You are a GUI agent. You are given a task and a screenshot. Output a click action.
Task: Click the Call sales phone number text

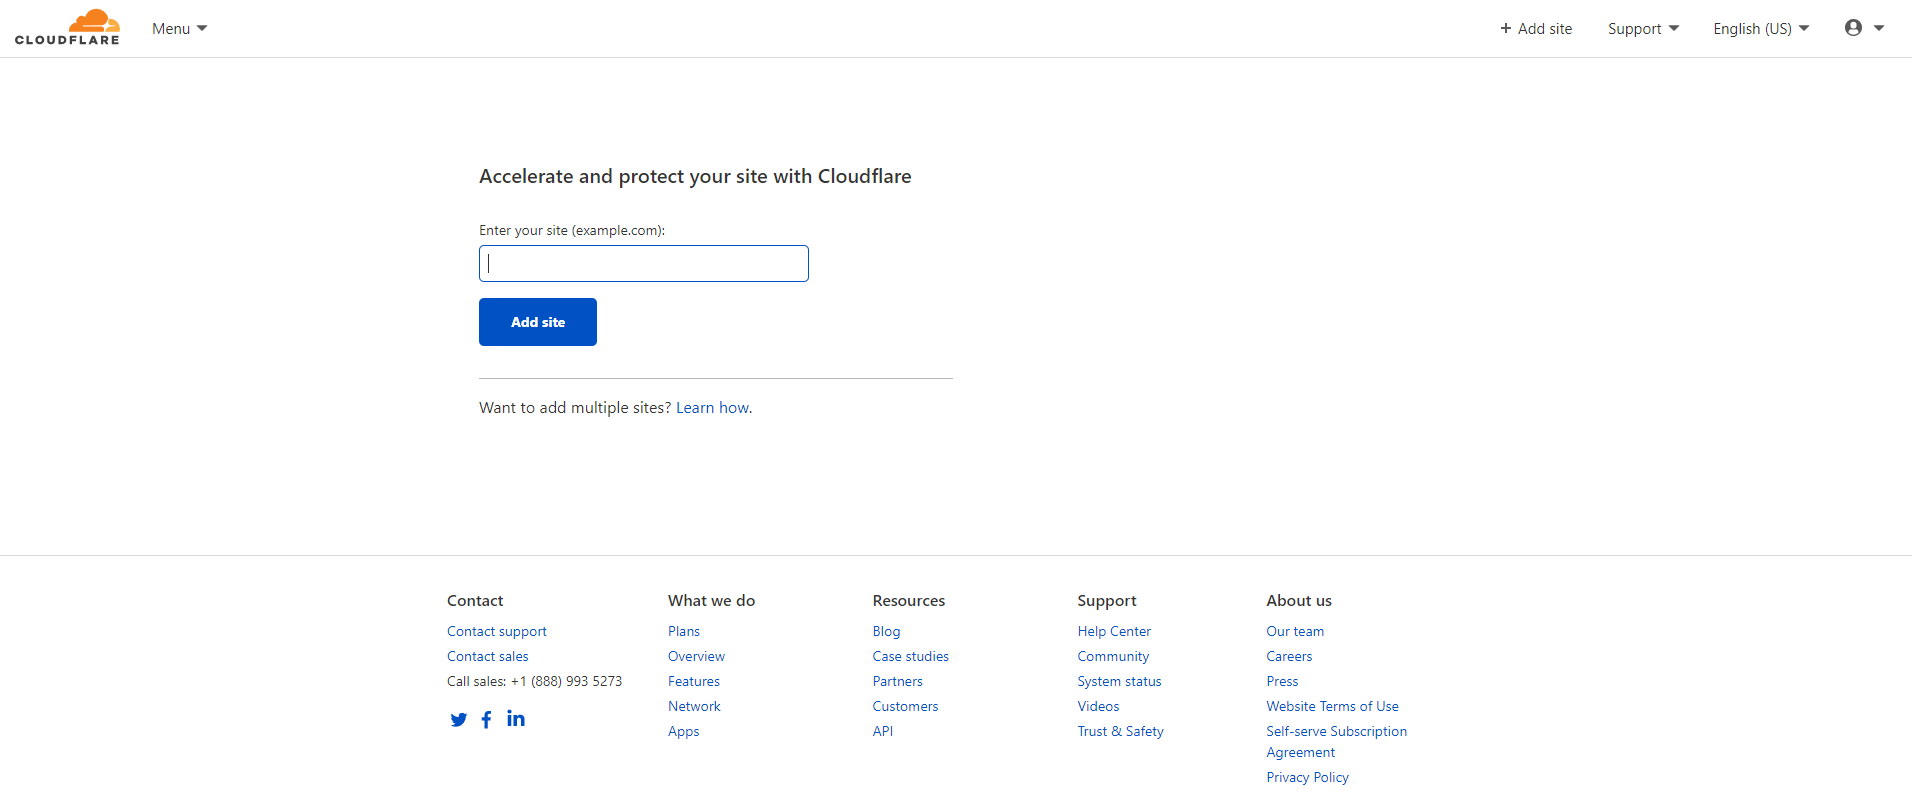(535, 681)
